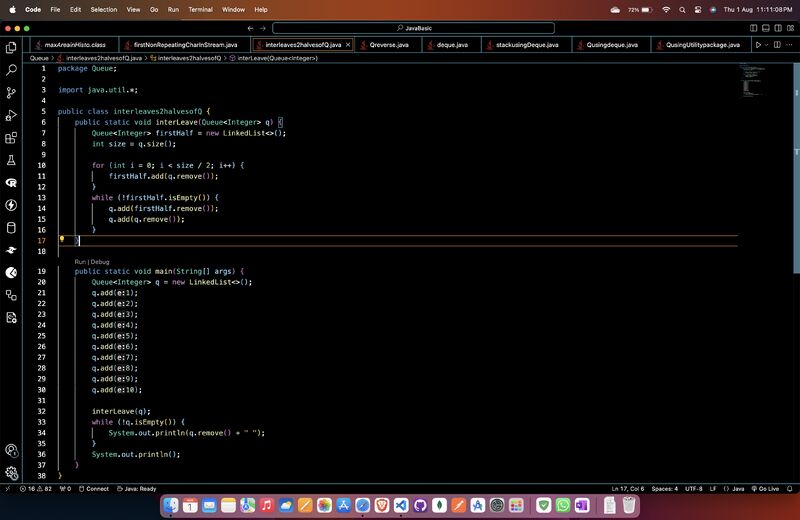Image resolution: width=800 pixels, height=520 pixels.
Task: Click the Manage gear icon
Action: (11, 473)
